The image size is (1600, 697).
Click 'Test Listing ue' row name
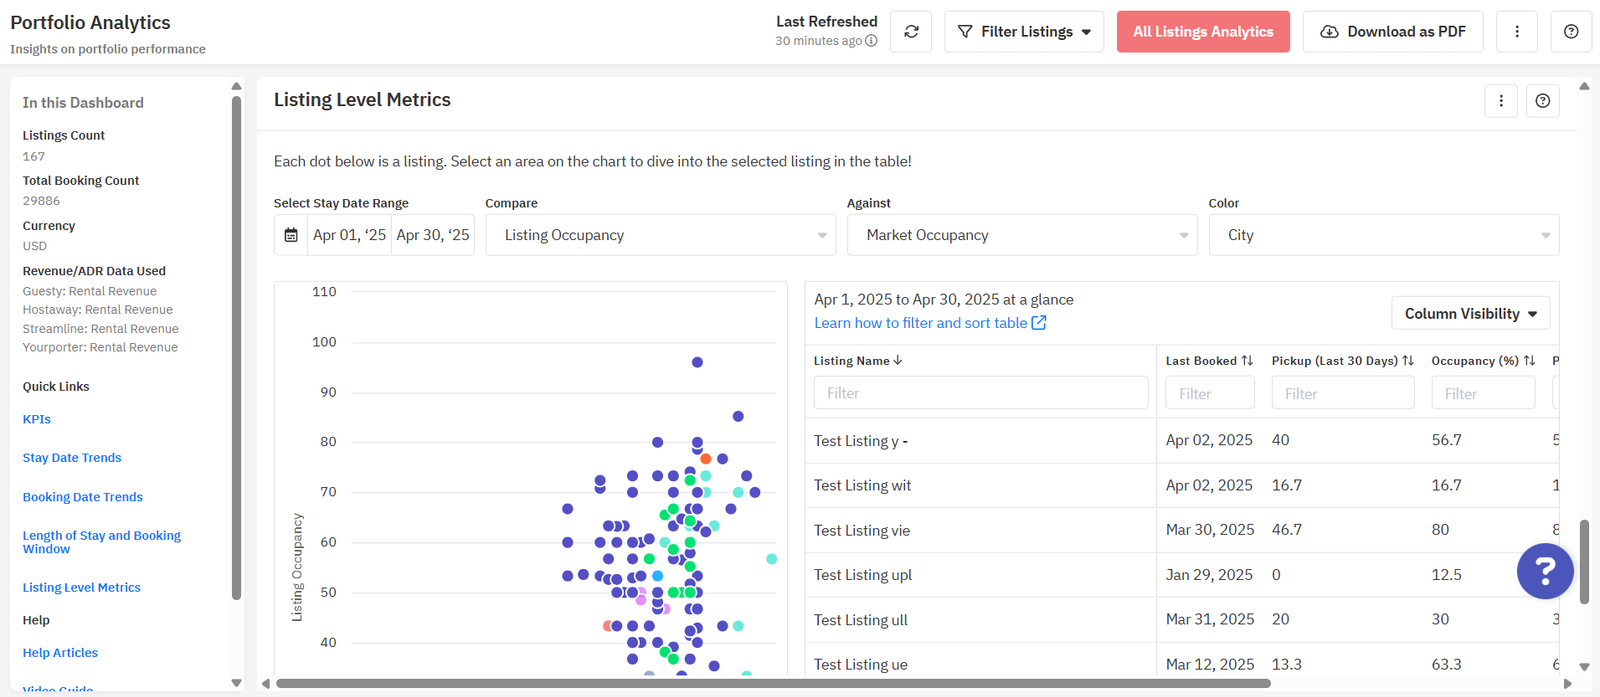pos(861,665)
